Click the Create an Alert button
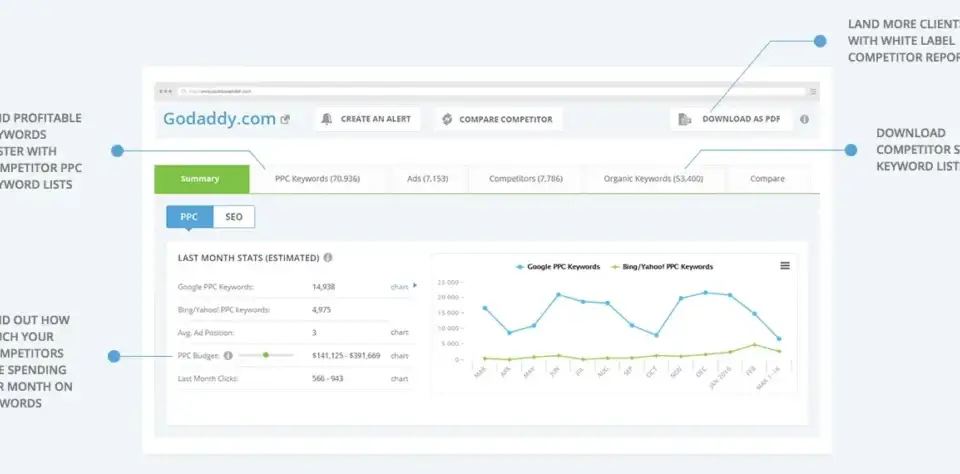 (367, 119)
